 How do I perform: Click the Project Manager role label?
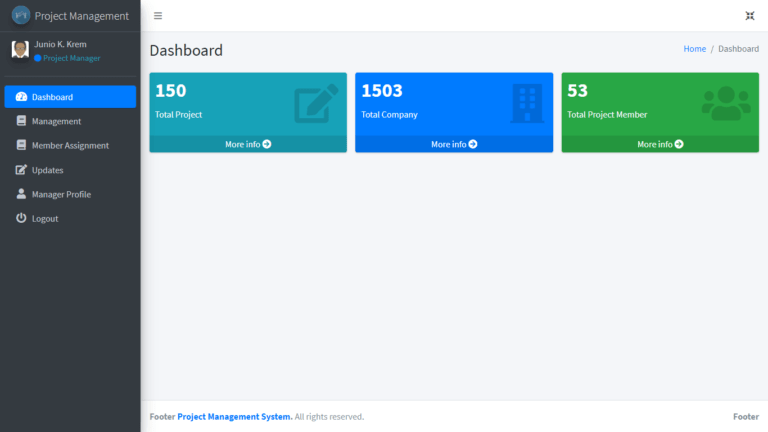(72, 58)
